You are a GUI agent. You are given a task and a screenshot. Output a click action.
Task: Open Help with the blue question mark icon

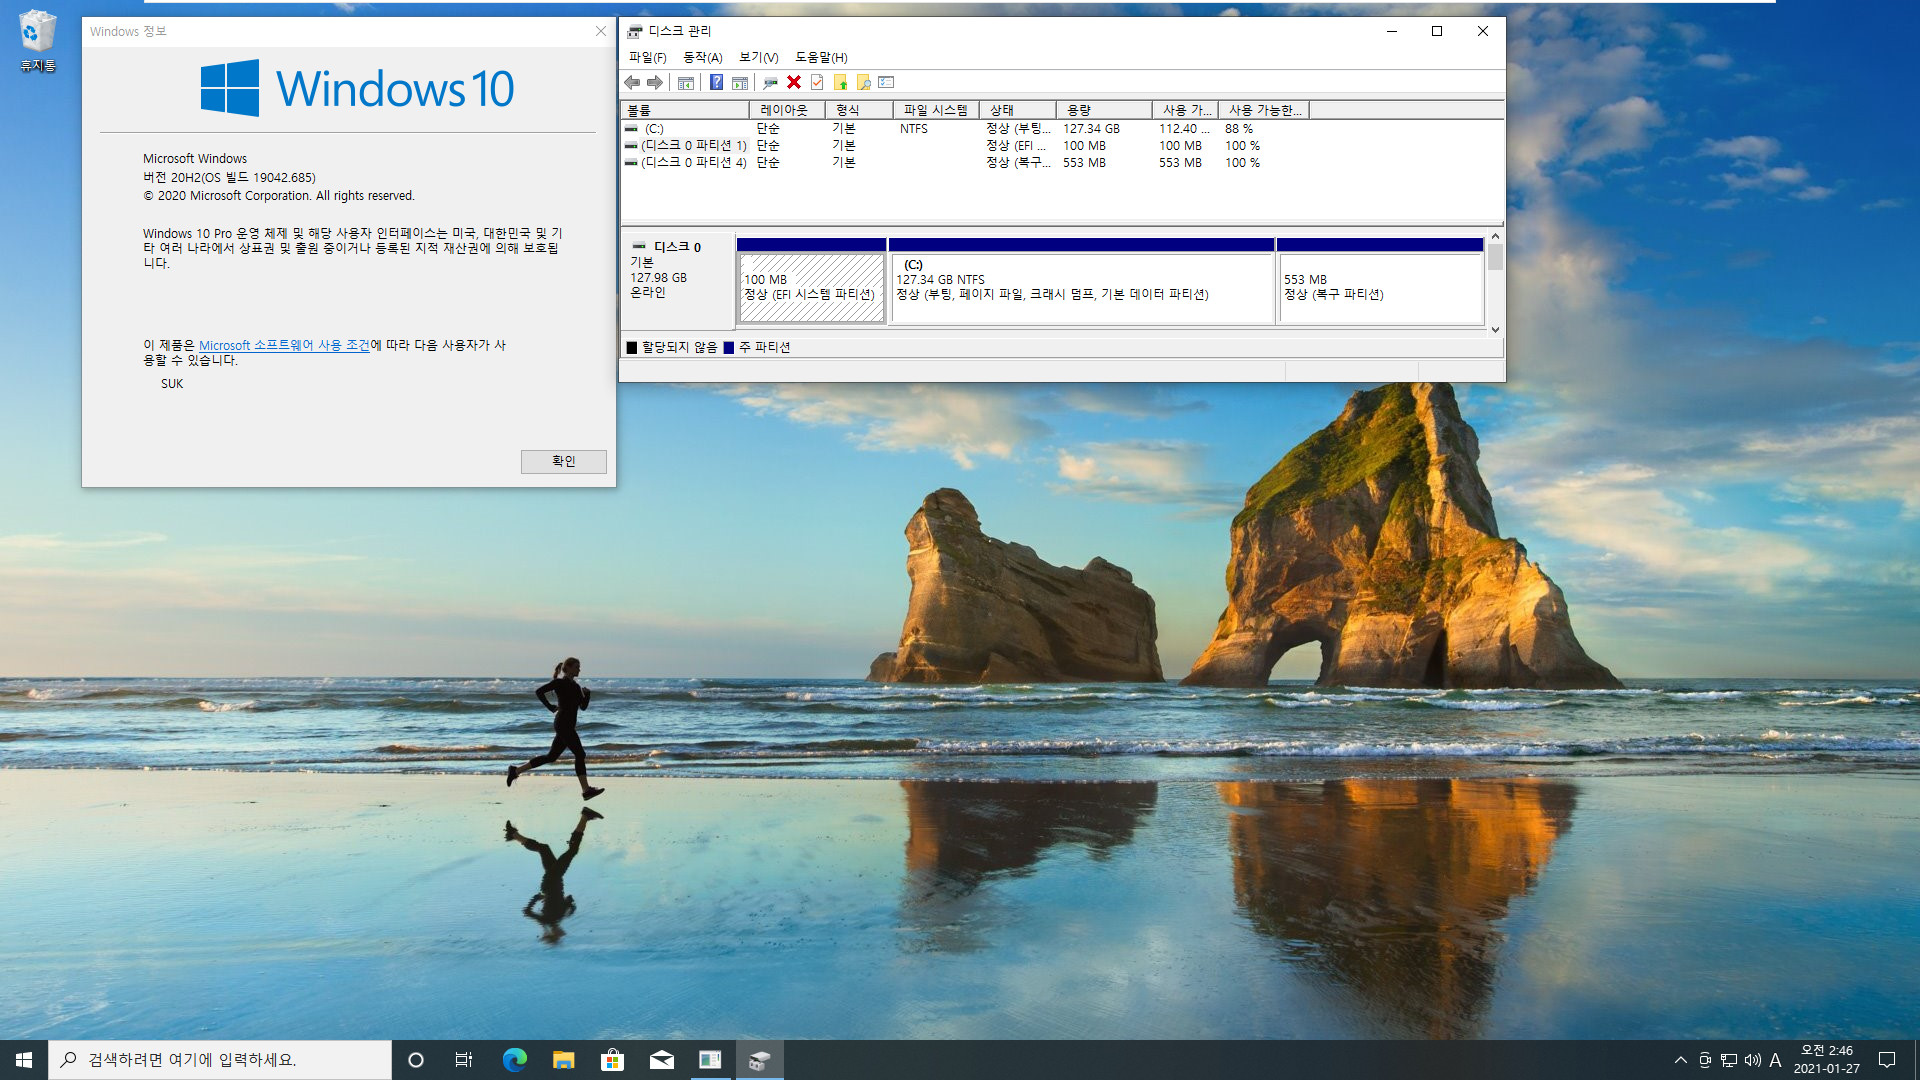point(716,83)
